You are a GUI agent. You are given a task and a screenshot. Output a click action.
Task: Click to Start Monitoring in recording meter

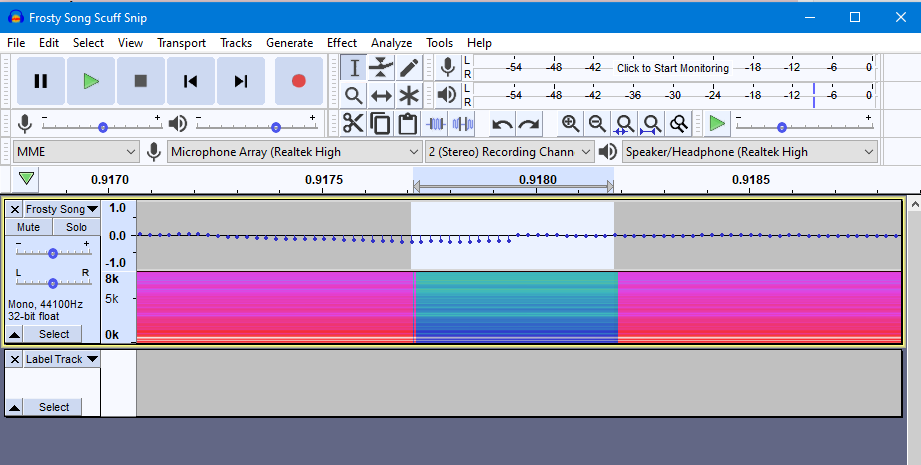pos(672,68)
